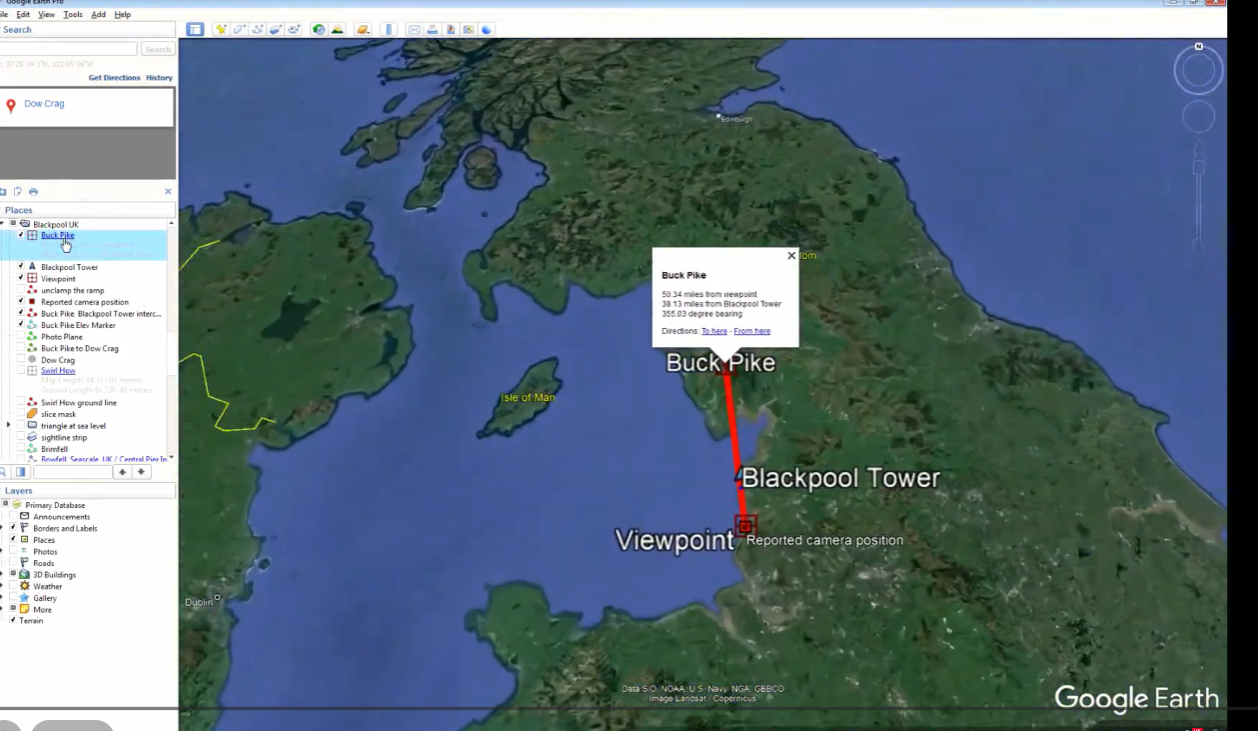
Task: Click the blue Earth globe toolbar icon
Action: click(486, 29)
